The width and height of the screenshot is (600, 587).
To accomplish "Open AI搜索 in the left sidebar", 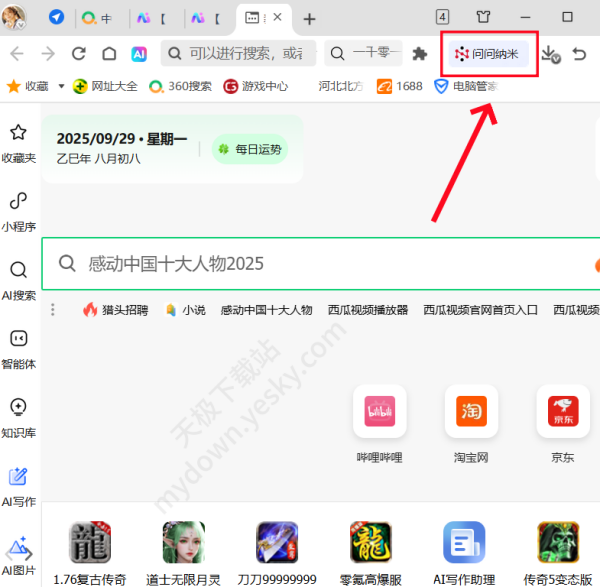I will pyautogui.click(x=18, y=279).
